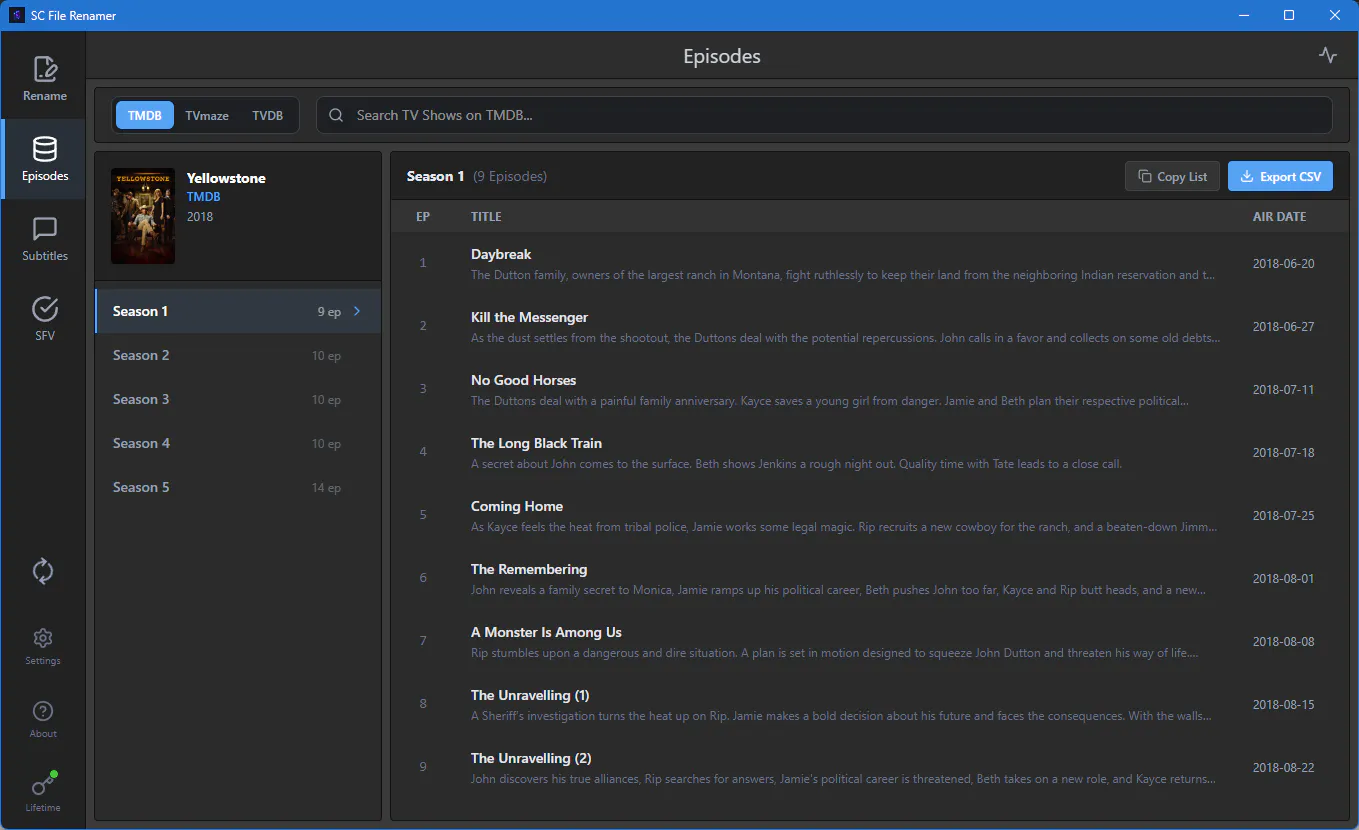The image size is (1359, 830).
Task: Click the chevron arrow on Season 1
Action: tap(357, 311)
